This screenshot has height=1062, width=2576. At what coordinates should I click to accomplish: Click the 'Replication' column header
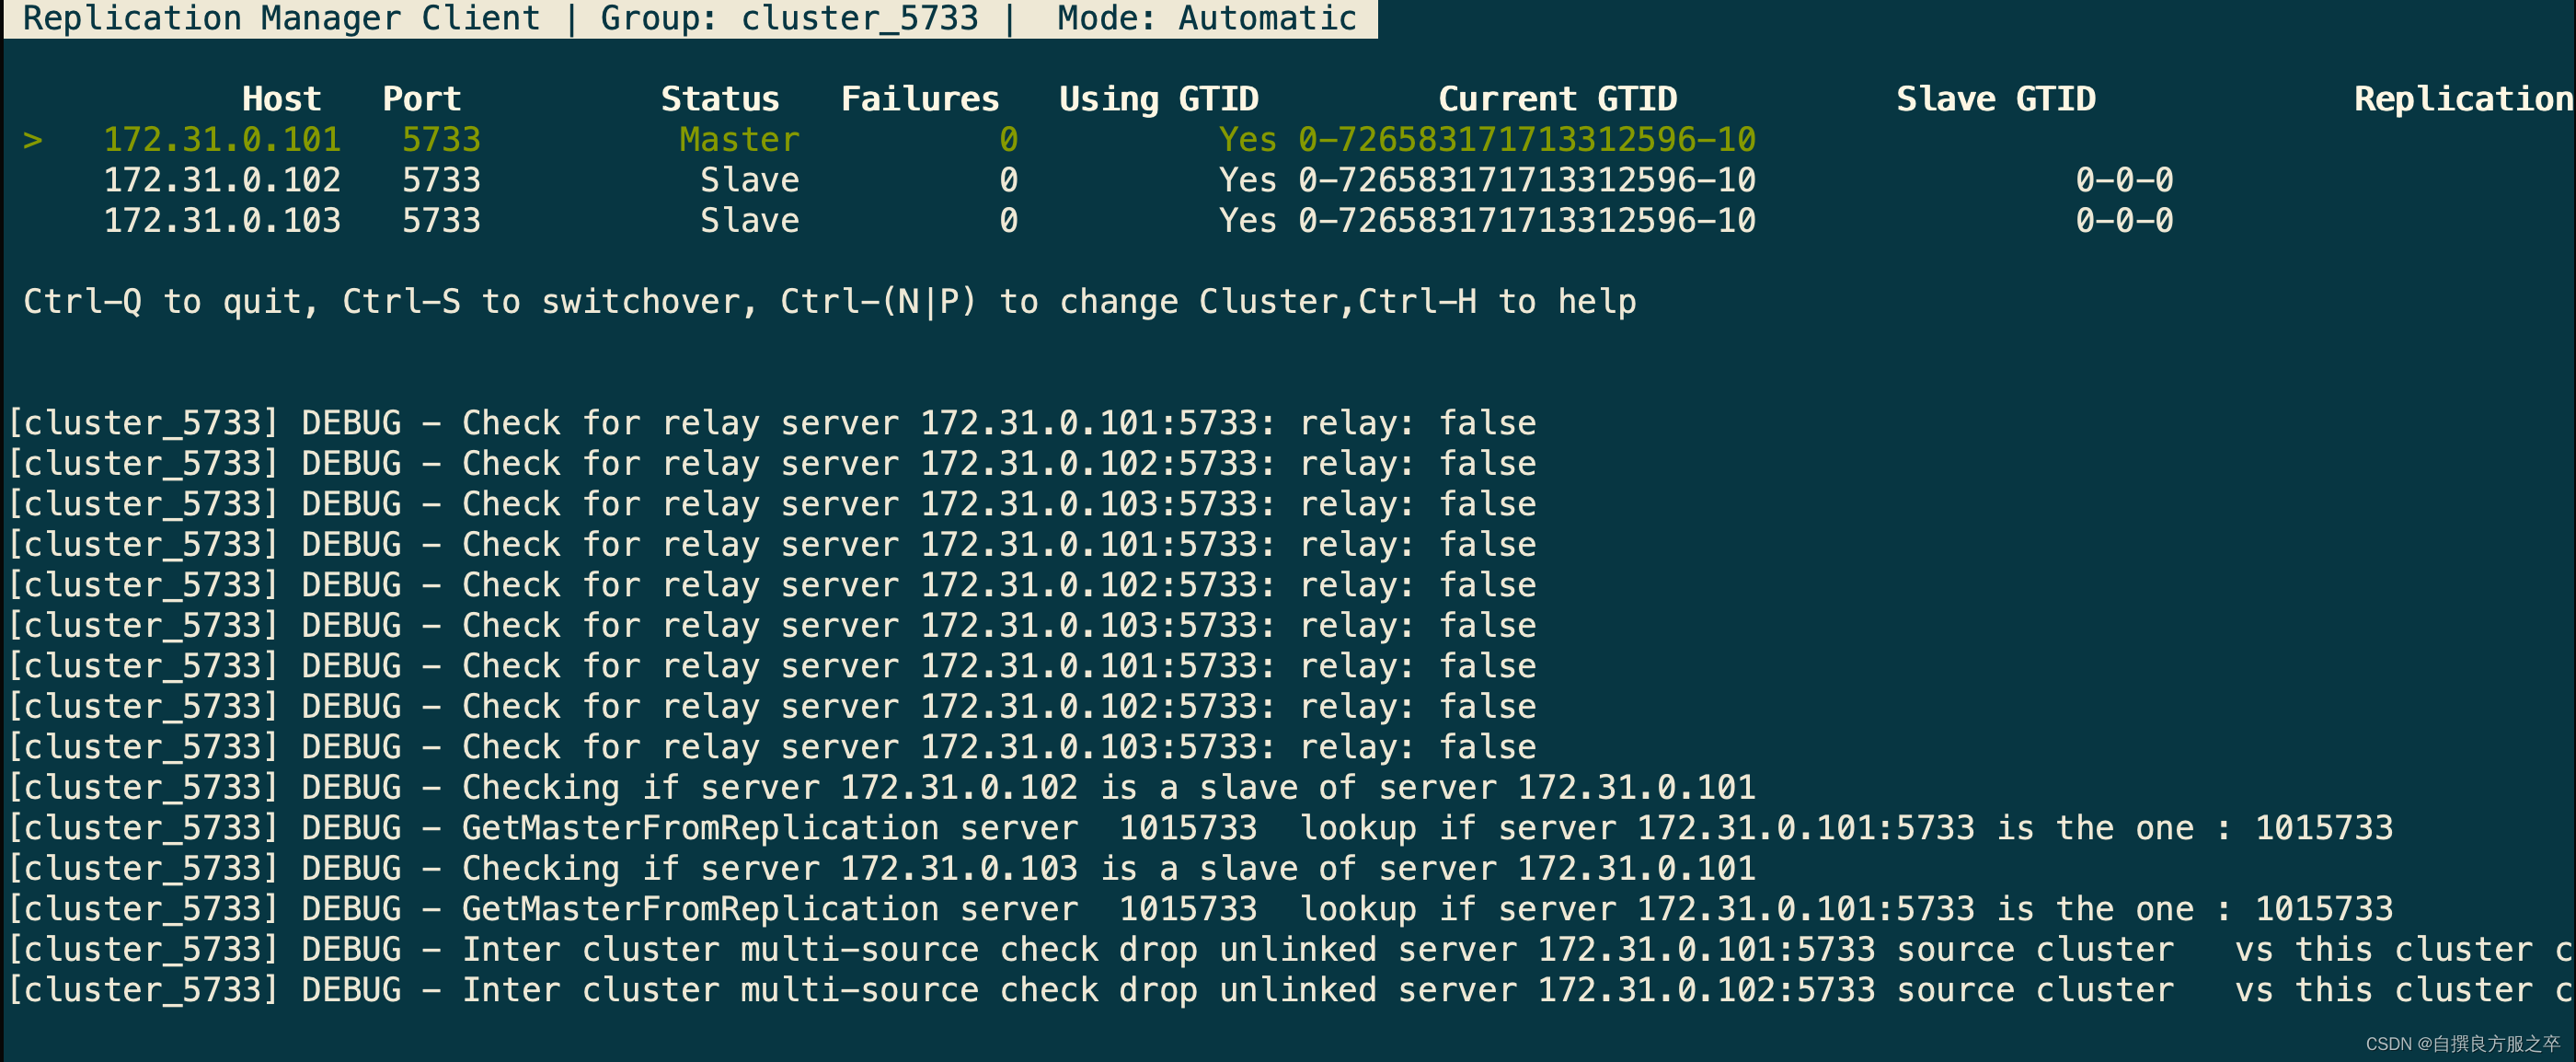click(2463, 99)
